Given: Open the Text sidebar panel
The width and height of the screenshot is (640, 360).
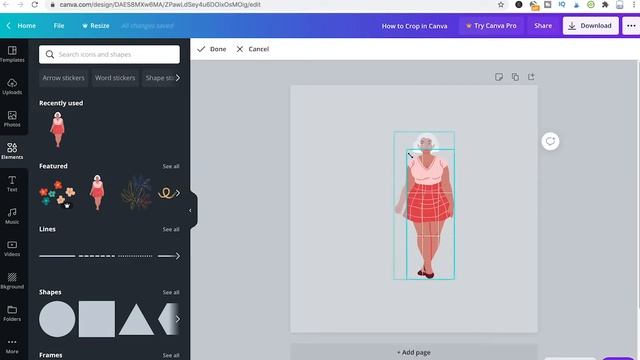Looking at the screenshot, I should click(x=12, y=184).
